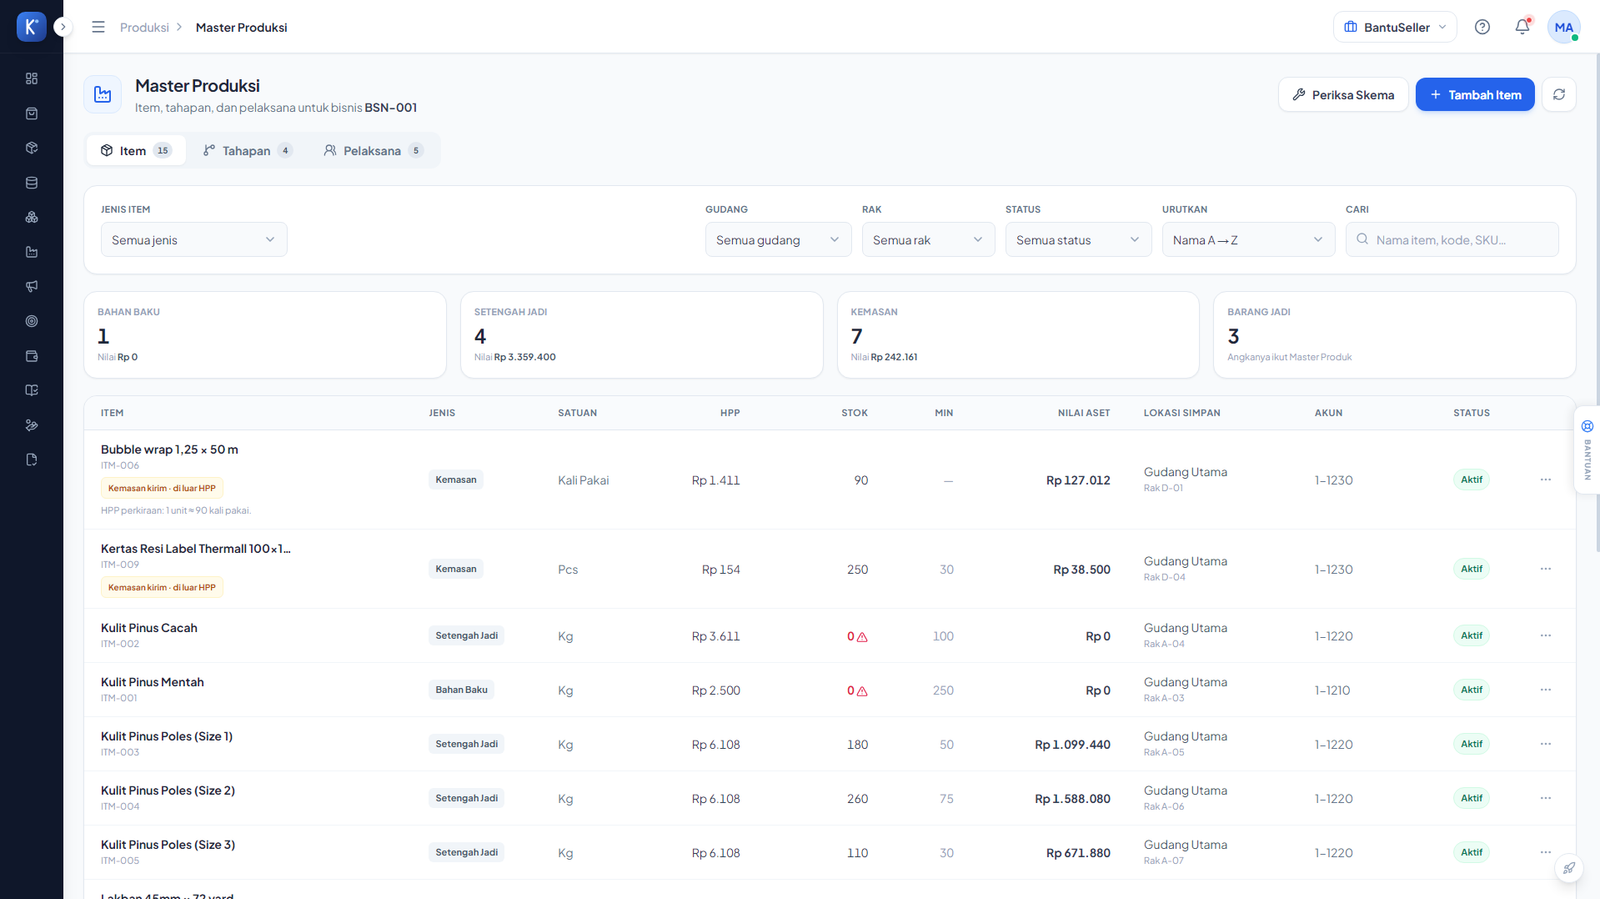Click the item search input field
The width and height of the screenshot is (1600, 899).
tap(1452, 240)
